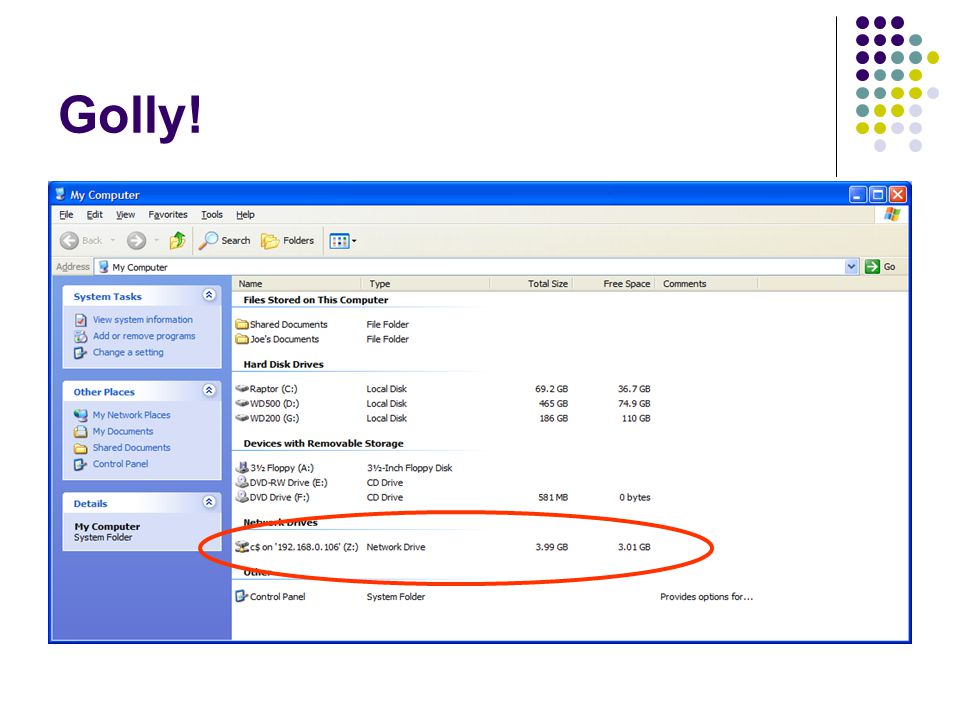The image size is (960, 720).
Task: Select the c$ on '192.168.0.106' (Z:) icon
Action: 242,547
